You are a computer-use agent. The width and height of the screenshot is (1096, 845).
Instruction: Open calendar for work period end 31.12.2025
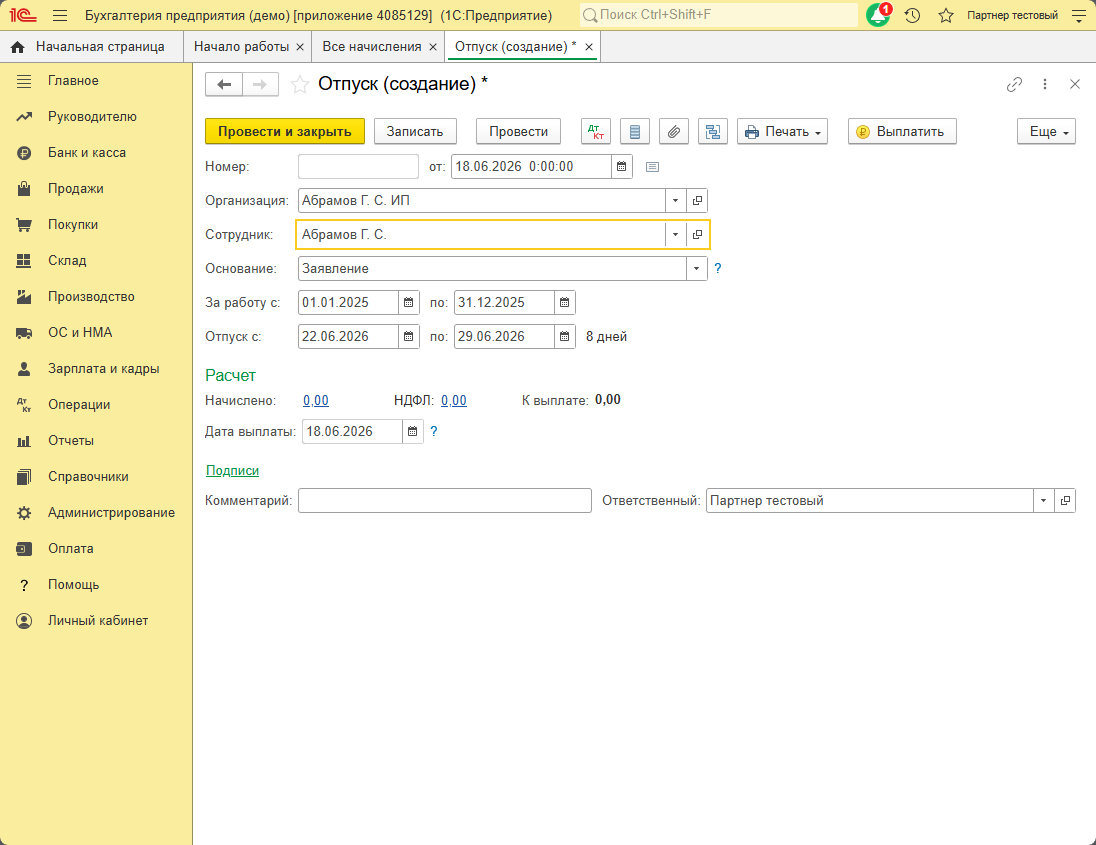564,303
